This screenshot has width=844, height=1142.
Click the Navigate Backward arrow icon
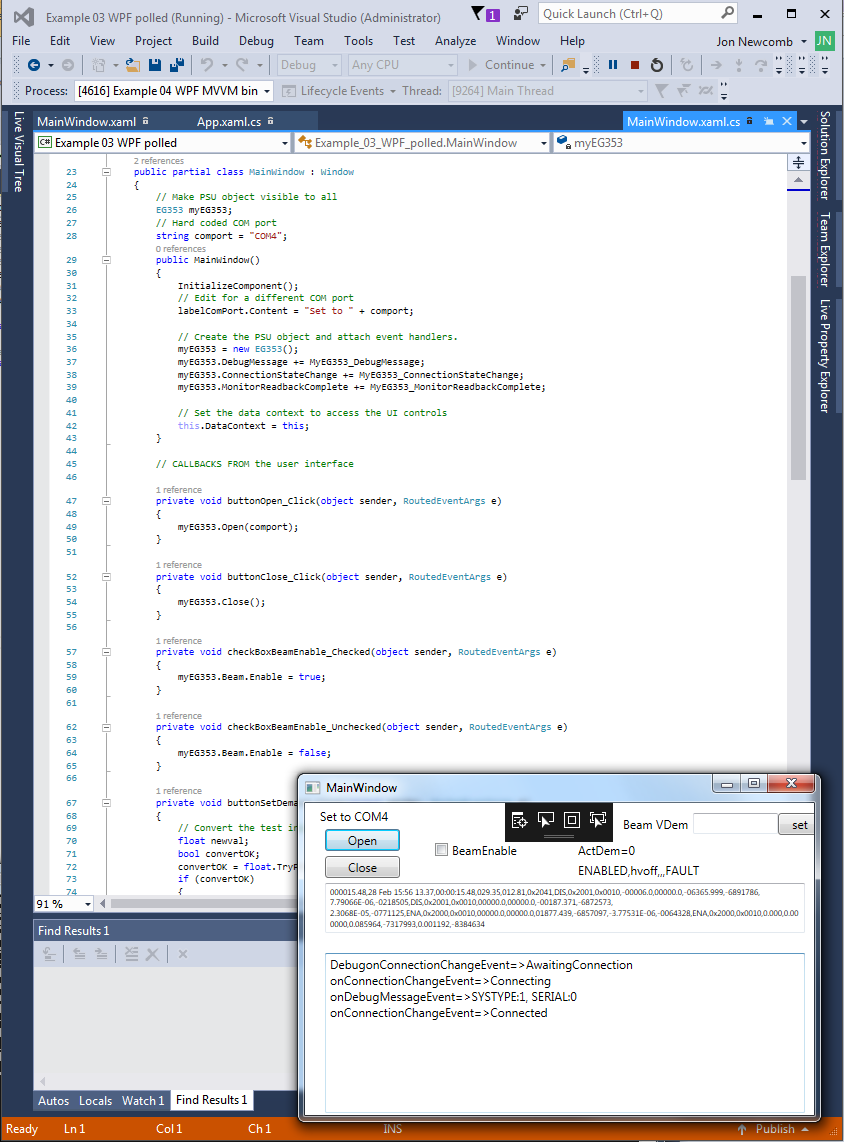point(33,66)
